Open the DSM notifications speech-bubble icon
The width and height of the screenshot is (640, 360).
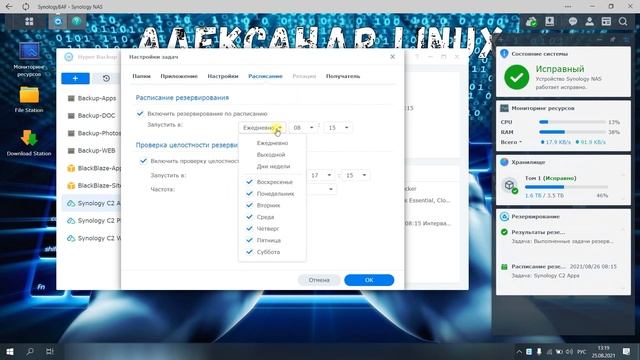pyautogui.click(x=573, y=22)
